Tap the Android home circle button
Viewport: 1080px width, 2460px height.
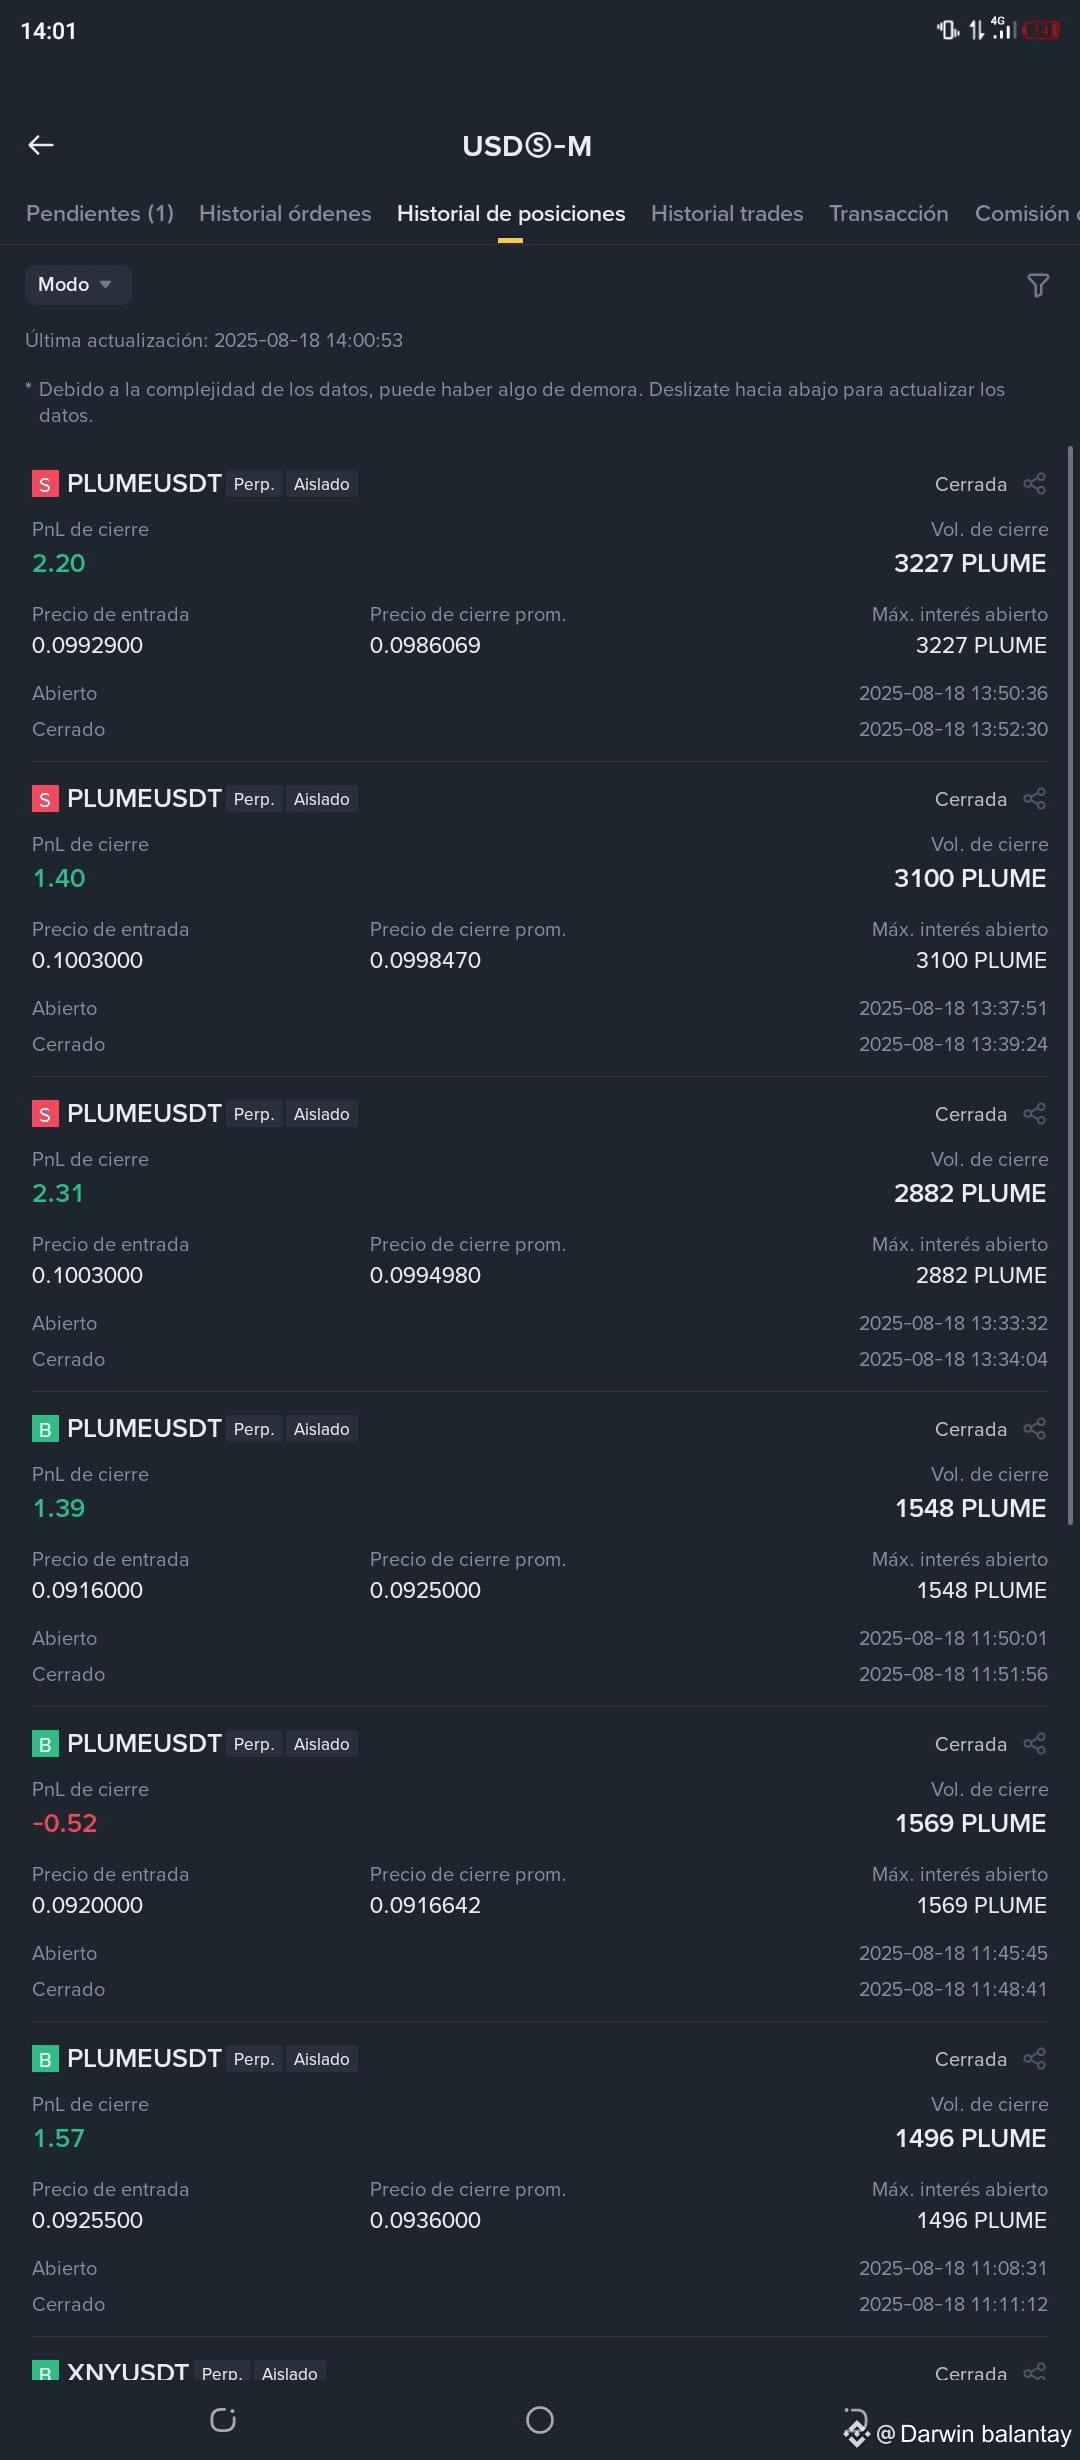tap(540, 2420)
